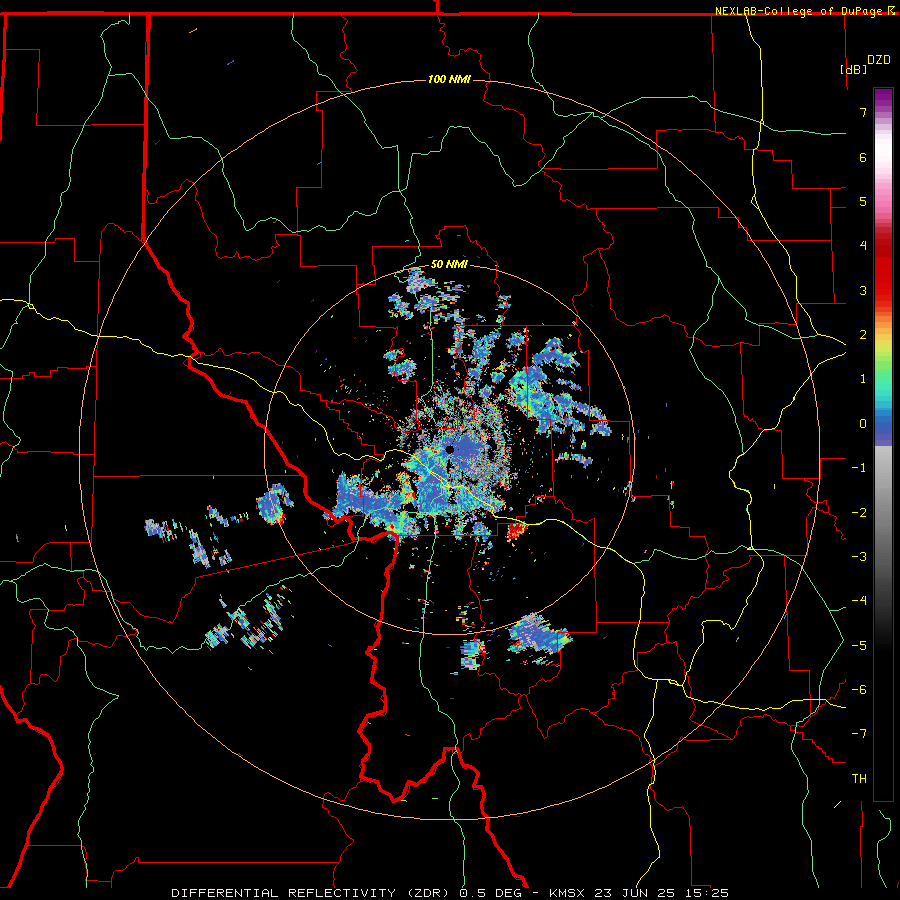The height and width of the screenshot is (900, 900).
Task: Click the 50 NMI range ring label
Action: tap(449, 264)
